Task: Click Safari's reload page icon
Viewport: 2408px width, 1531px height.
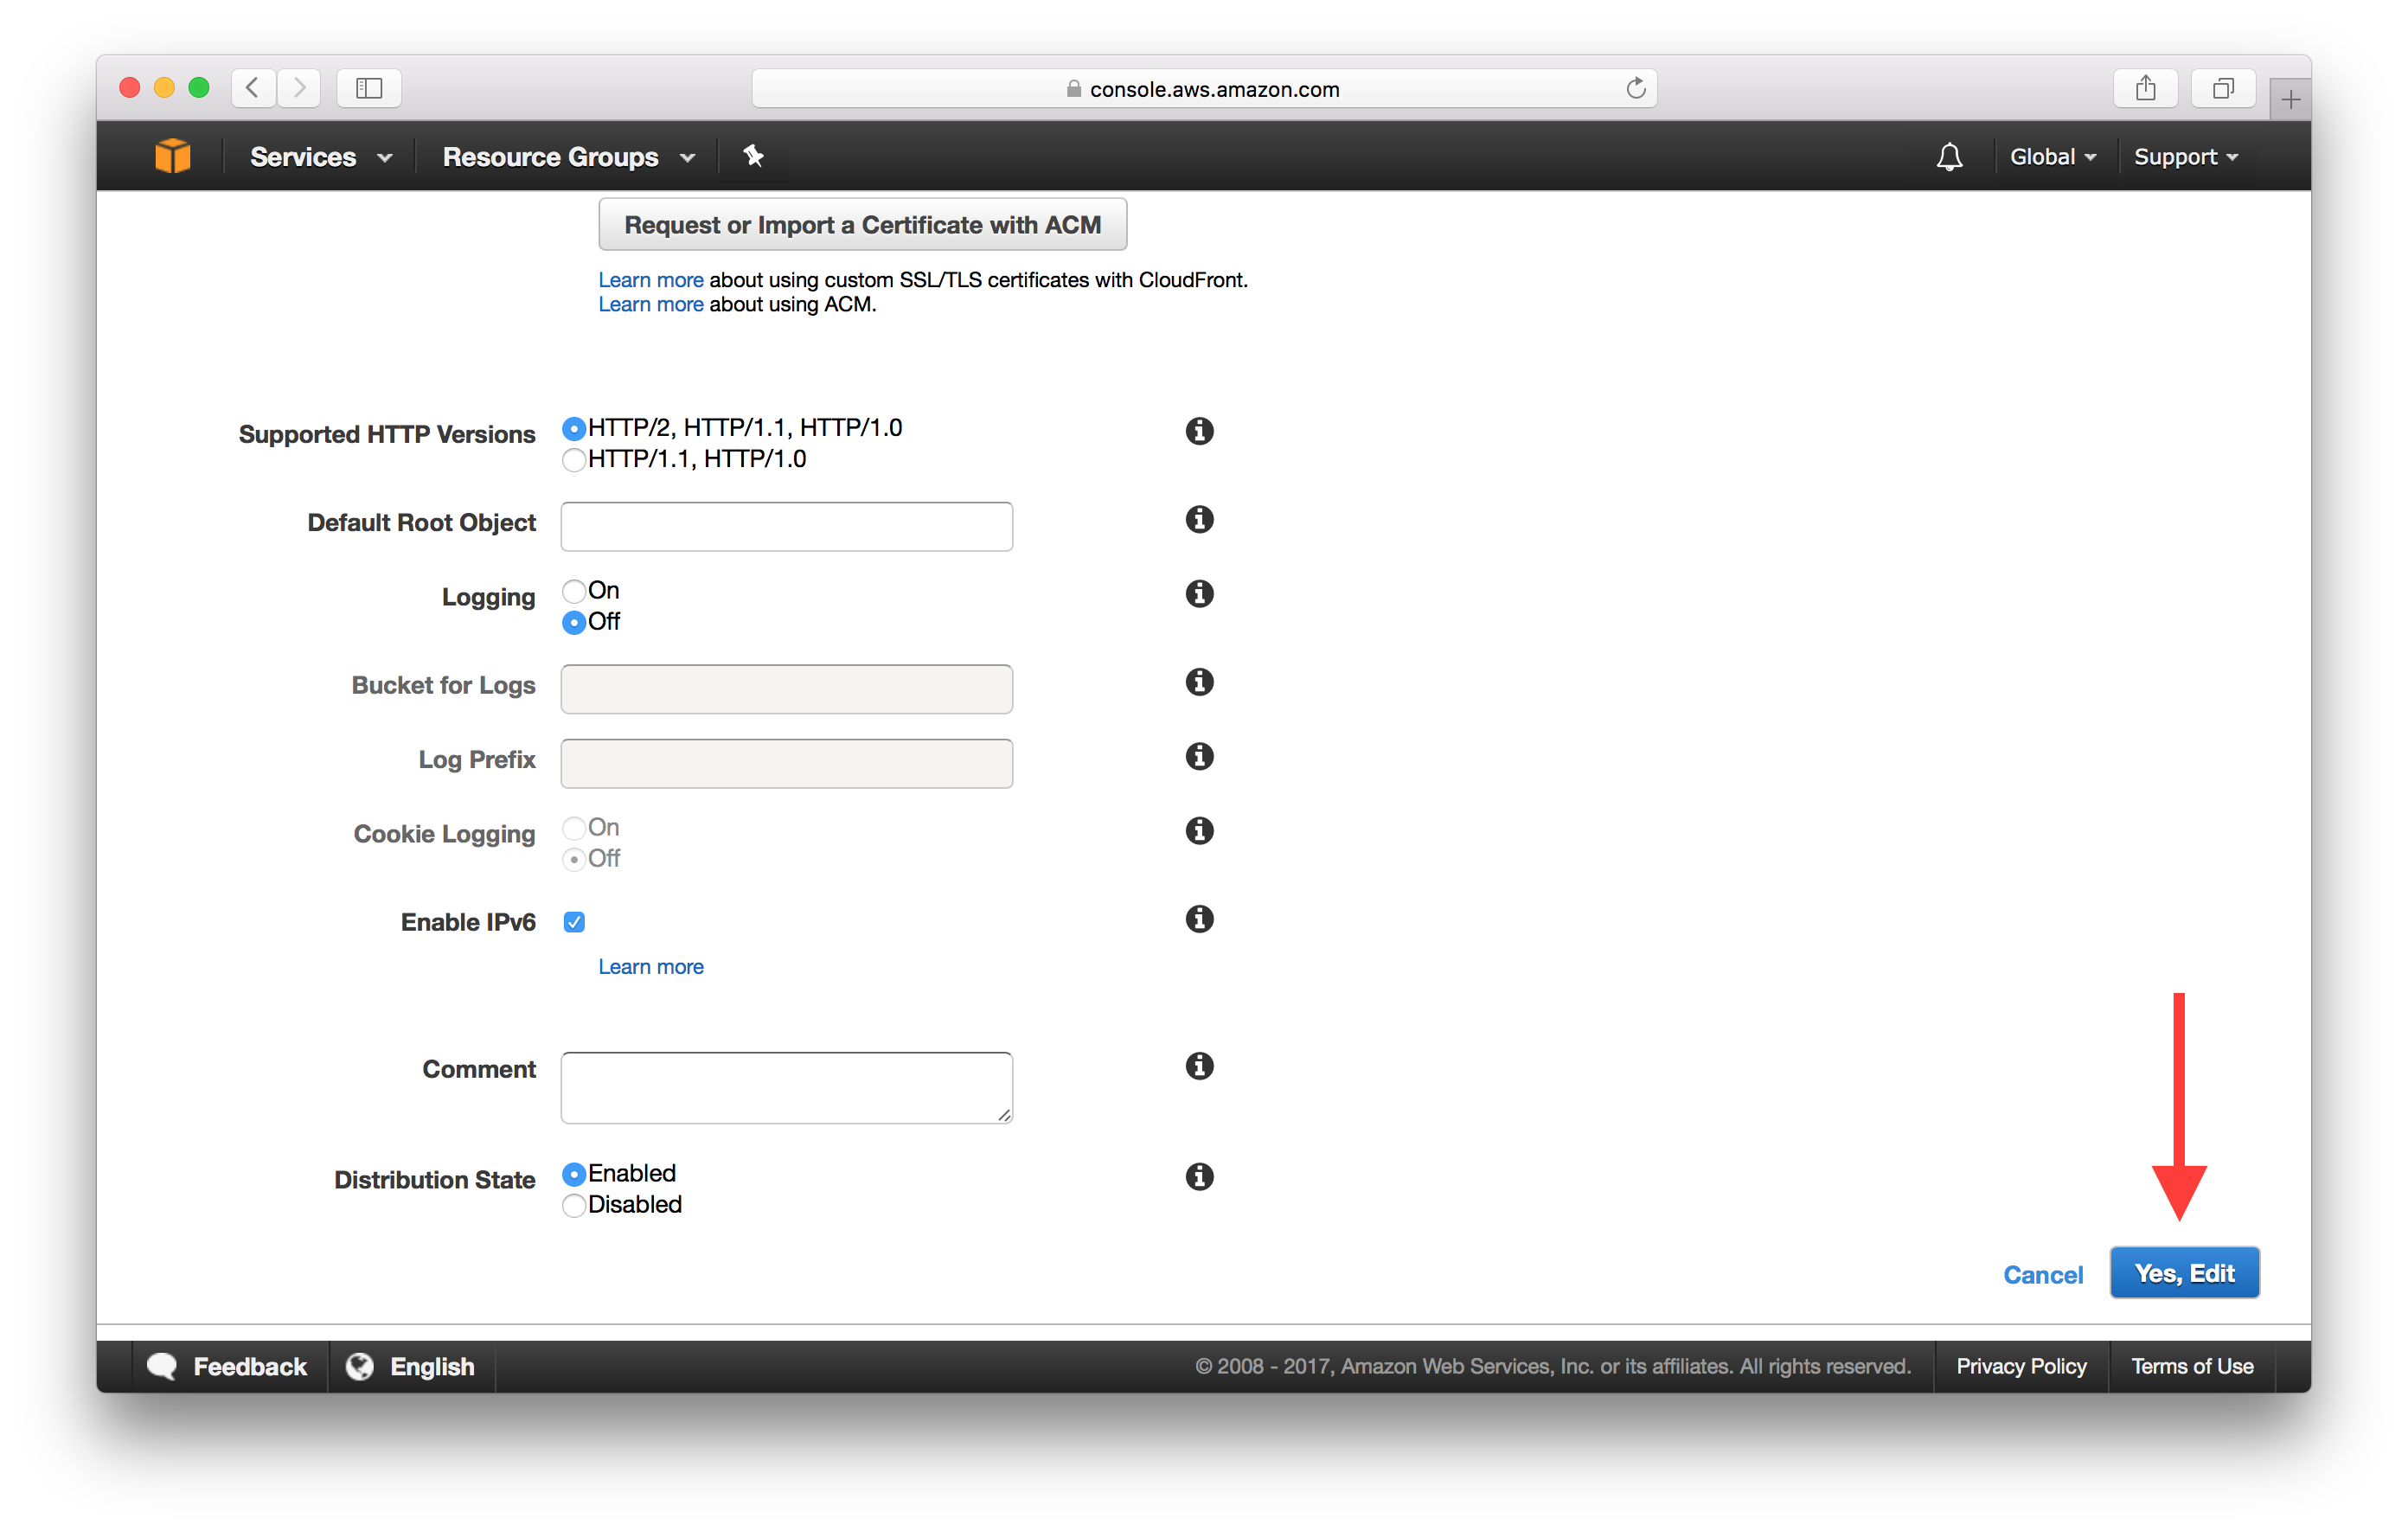Action: click(1635, 89)
